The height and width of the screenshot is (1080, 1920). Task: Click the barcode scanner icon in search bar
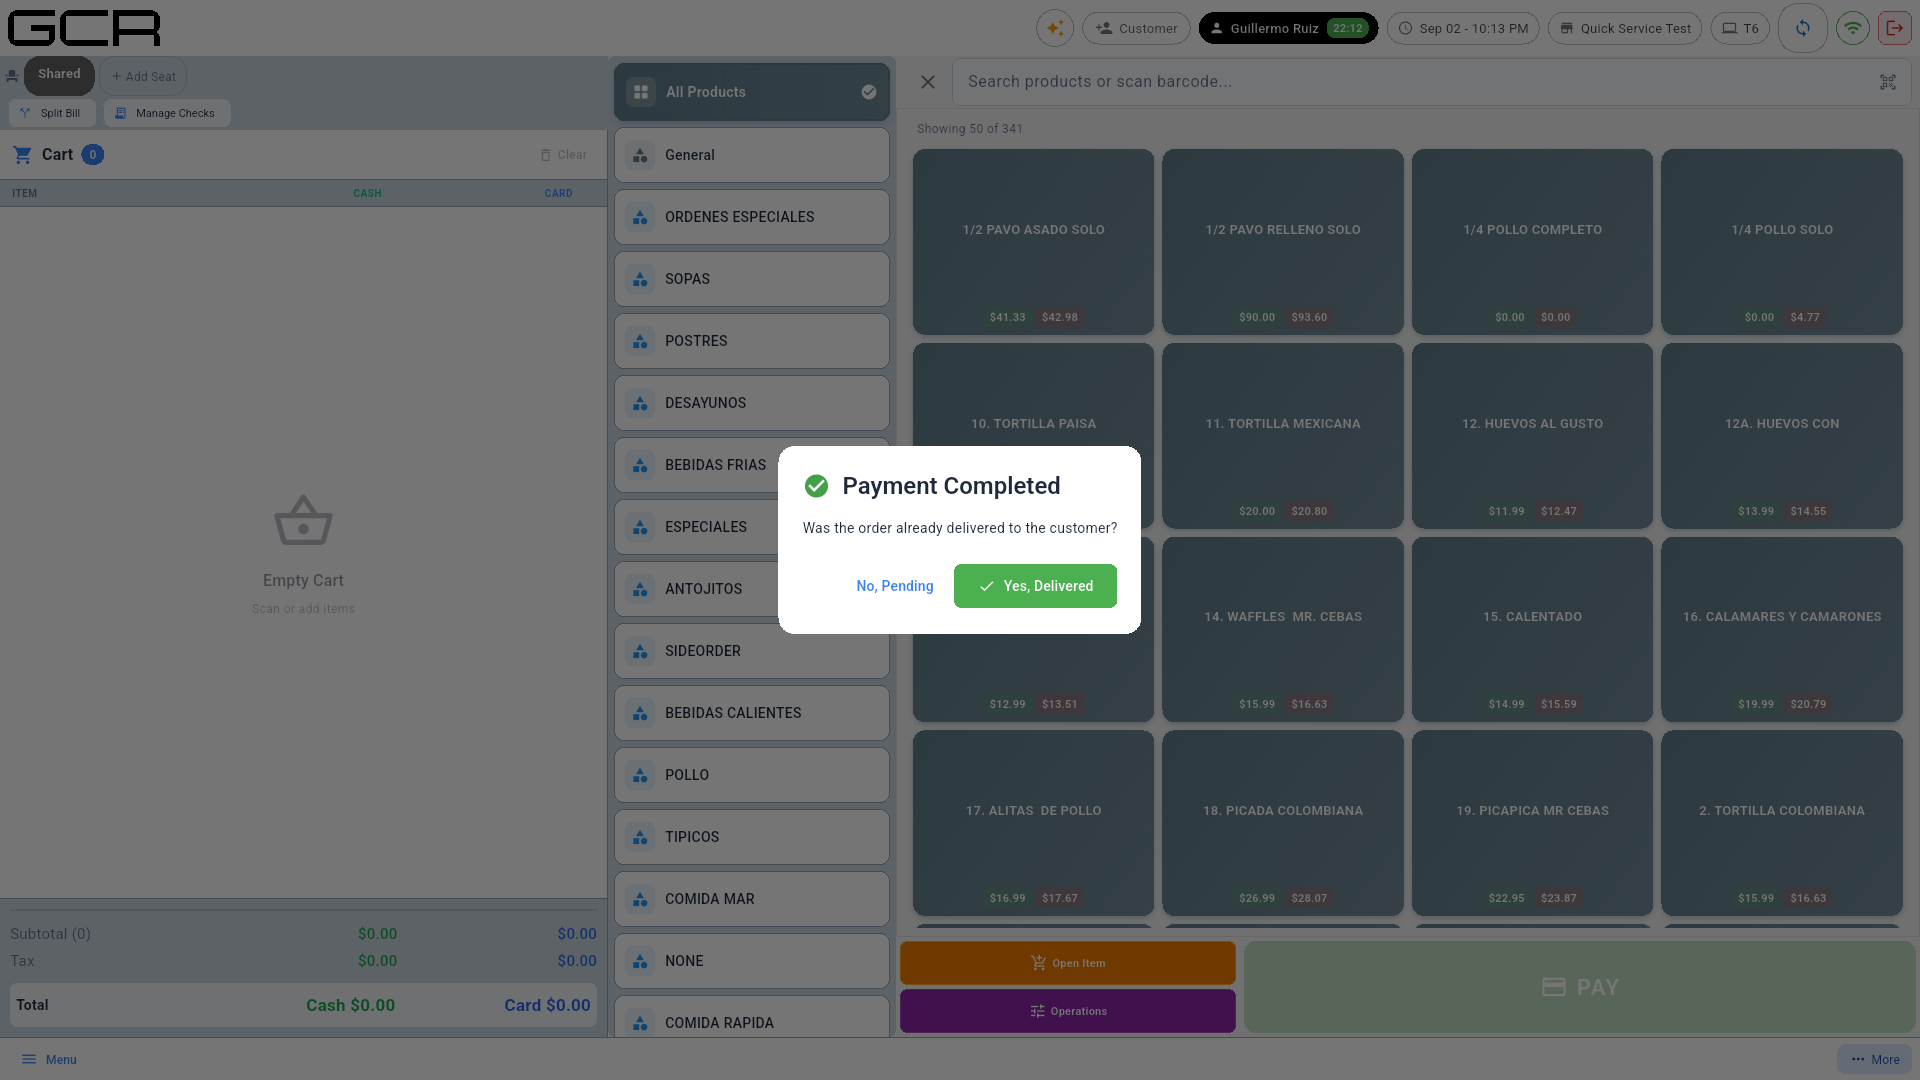click(1888, 82)
